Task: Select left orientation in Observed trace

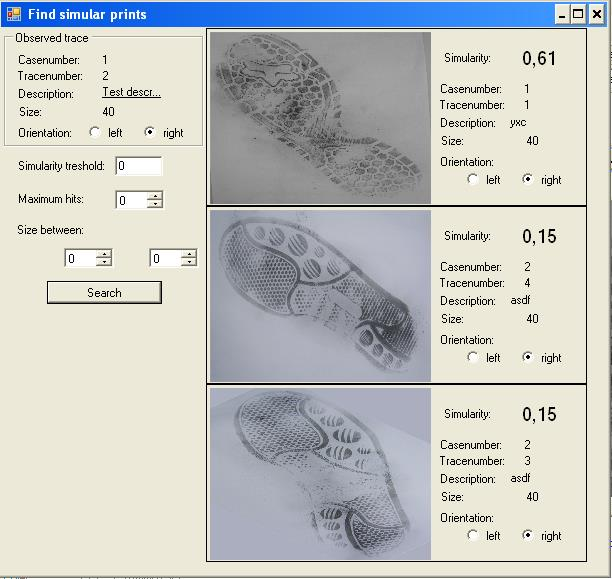Action: pos(94,132)
